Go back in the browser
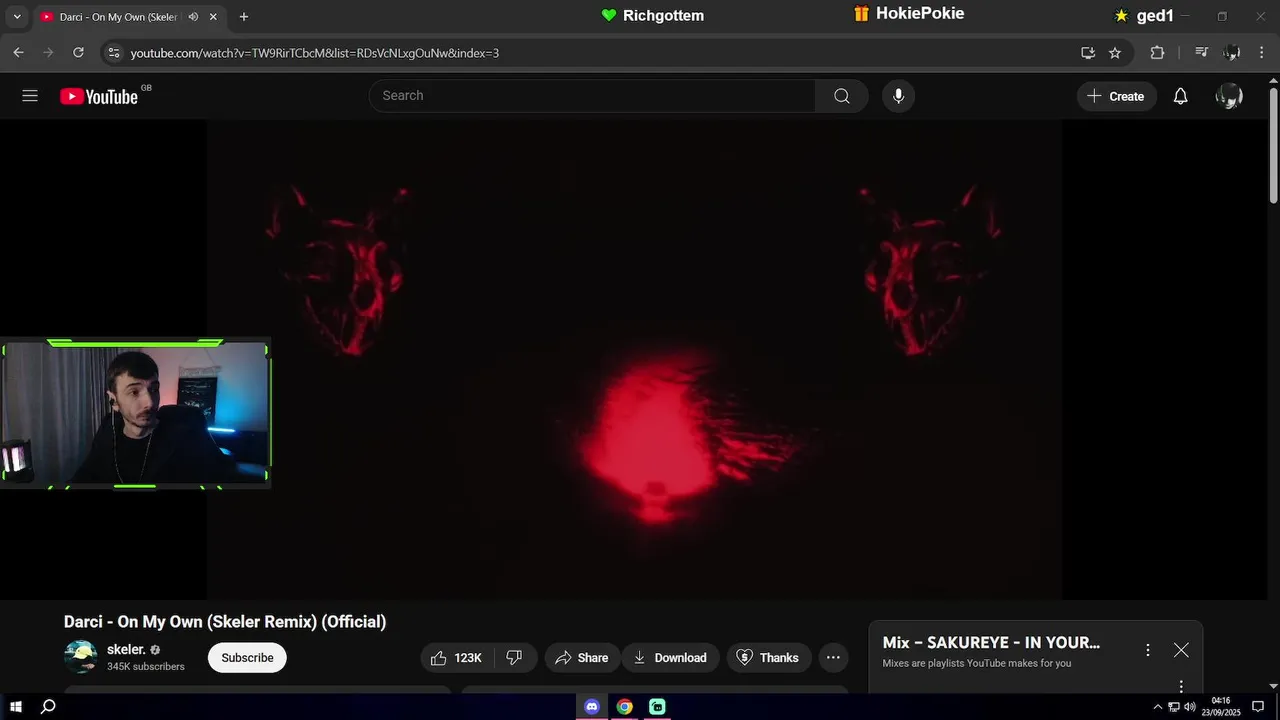This screenshot has height=720, width=1280. tap(18, 52)
